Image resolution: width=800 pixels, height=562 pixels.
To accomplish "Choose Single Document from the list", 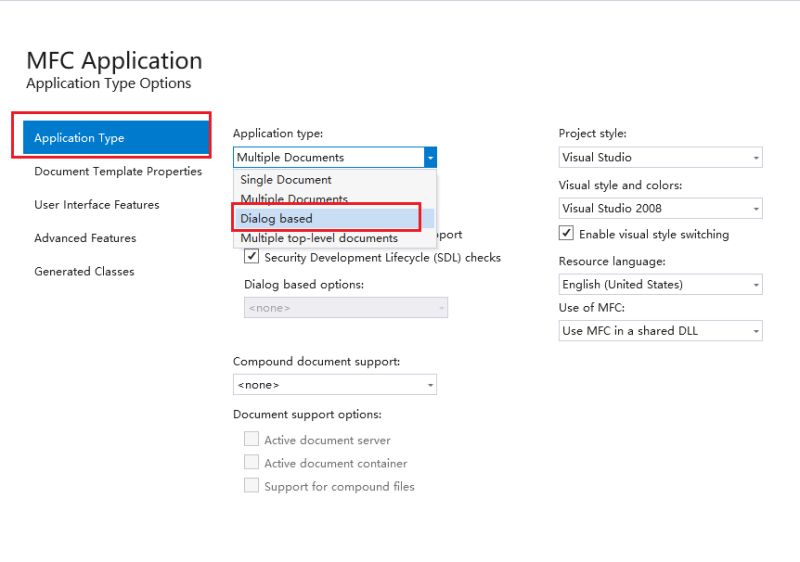I will 335,180.
